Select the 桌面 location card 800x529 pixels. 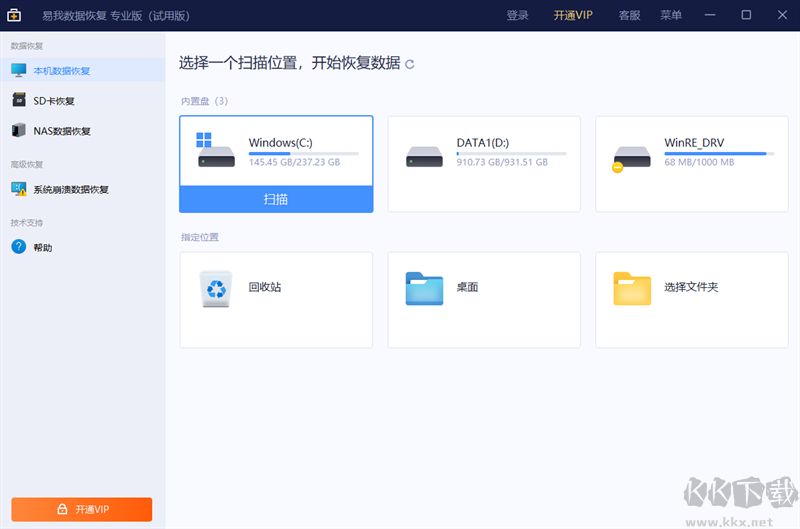click(484, 300)
